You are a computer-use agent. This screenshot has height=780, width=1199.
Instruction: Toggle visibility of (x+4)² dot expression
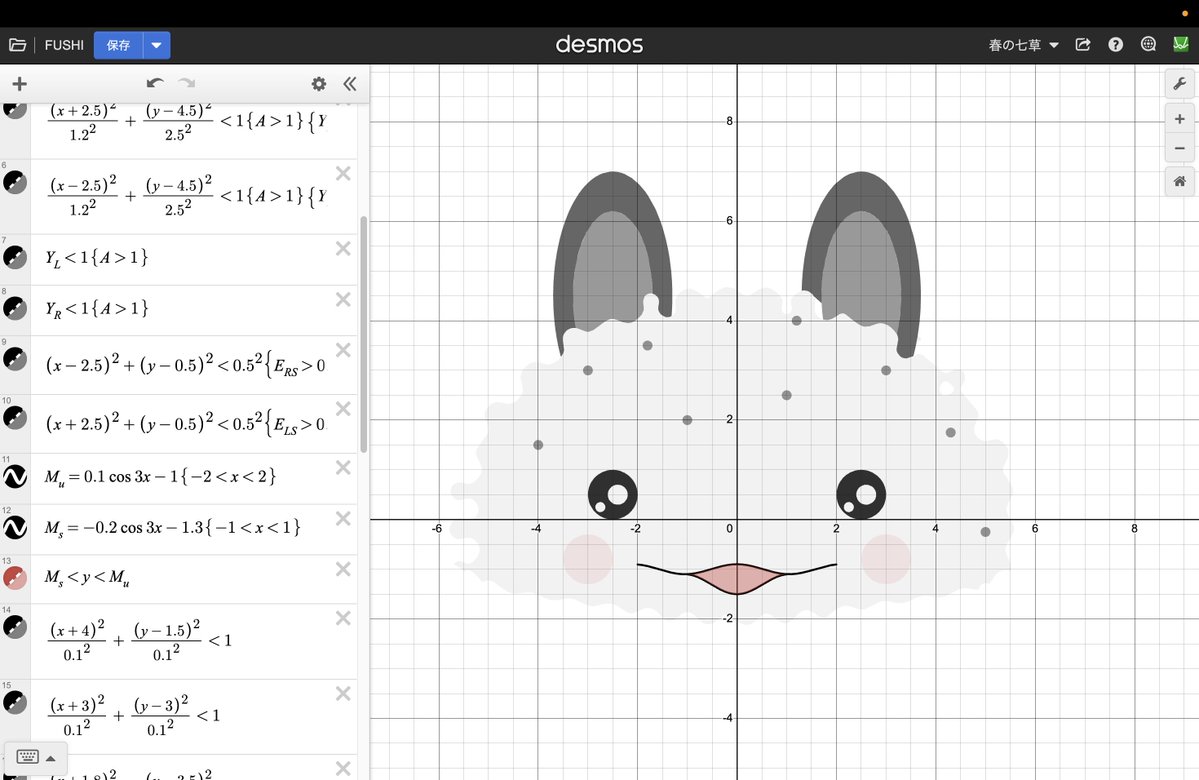click(x=15, y=627)
